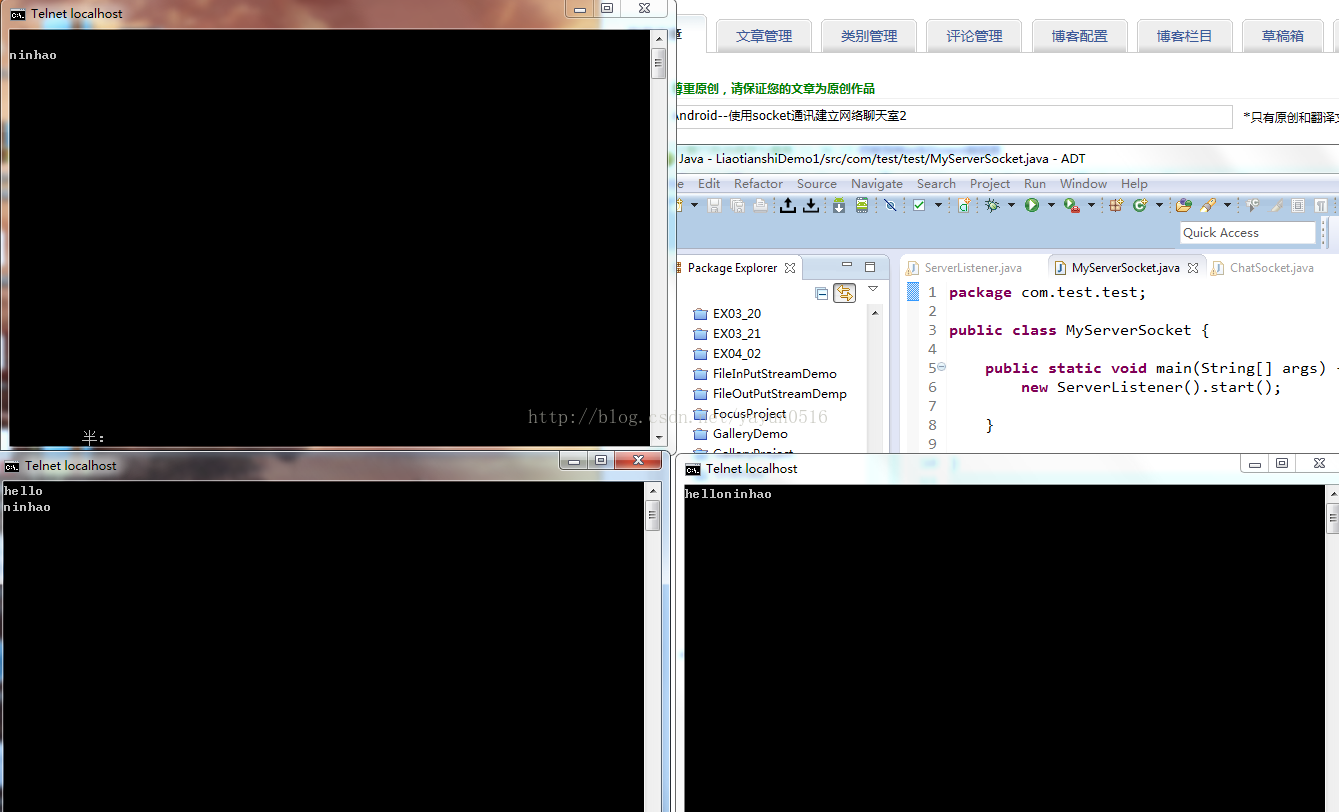Open the Refactor menu
Image resolution: width=1339 pixels, height=812 pixels.
[758, 184]
